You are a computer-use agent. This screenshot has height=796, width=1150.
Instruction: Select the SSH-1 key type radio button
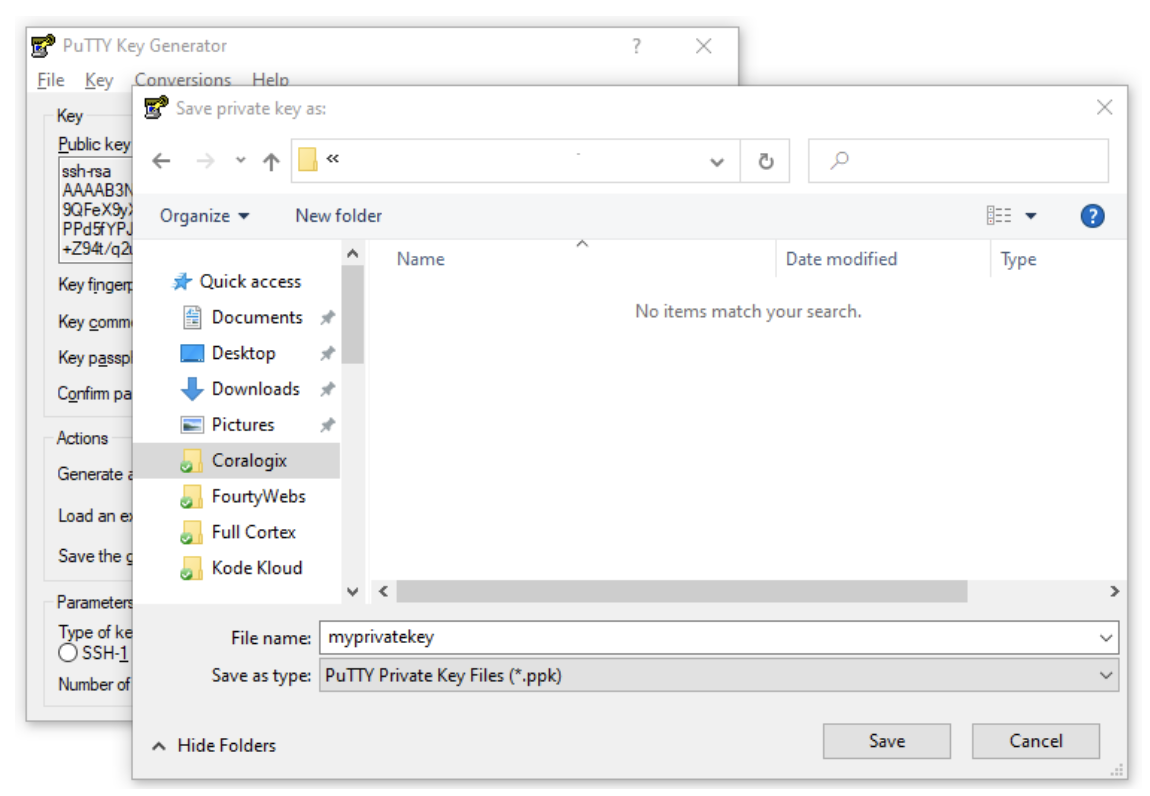click(67, 653)
